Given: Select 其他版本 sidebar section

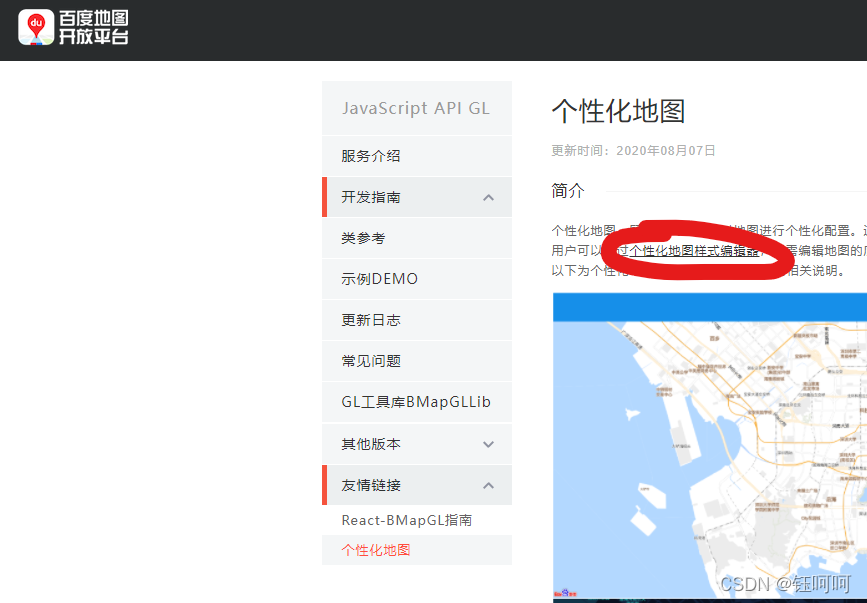Looking at the screenshot, I should (417, 444).
